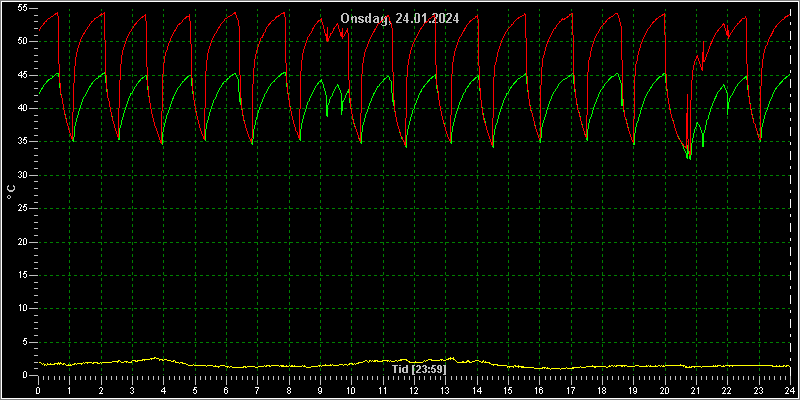Click the 10 mark on temperature axis
This screenshot has width=800, height=400.
pos(21,309)
